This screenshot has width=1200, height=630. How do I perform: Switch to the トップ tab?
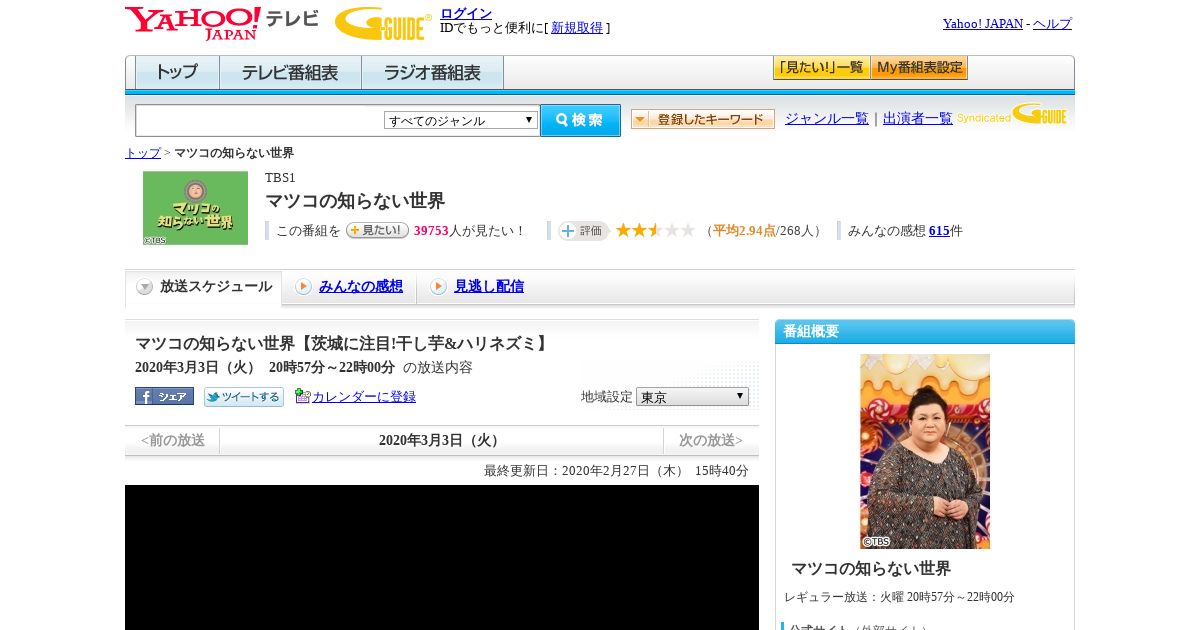pos(177,73)
